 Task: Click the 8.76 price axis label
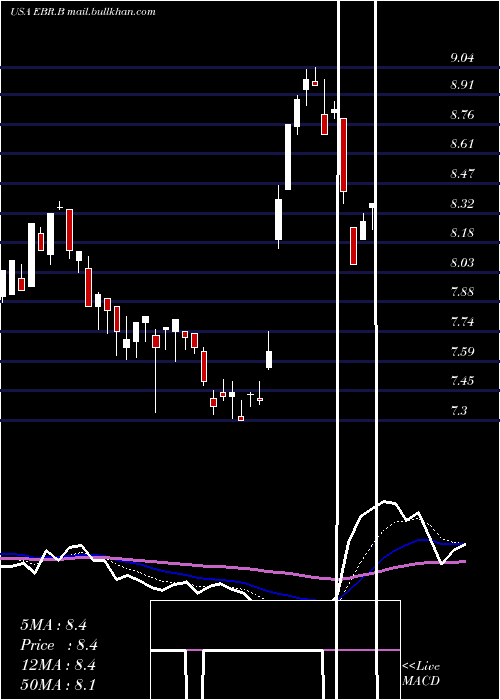point(462,115)
